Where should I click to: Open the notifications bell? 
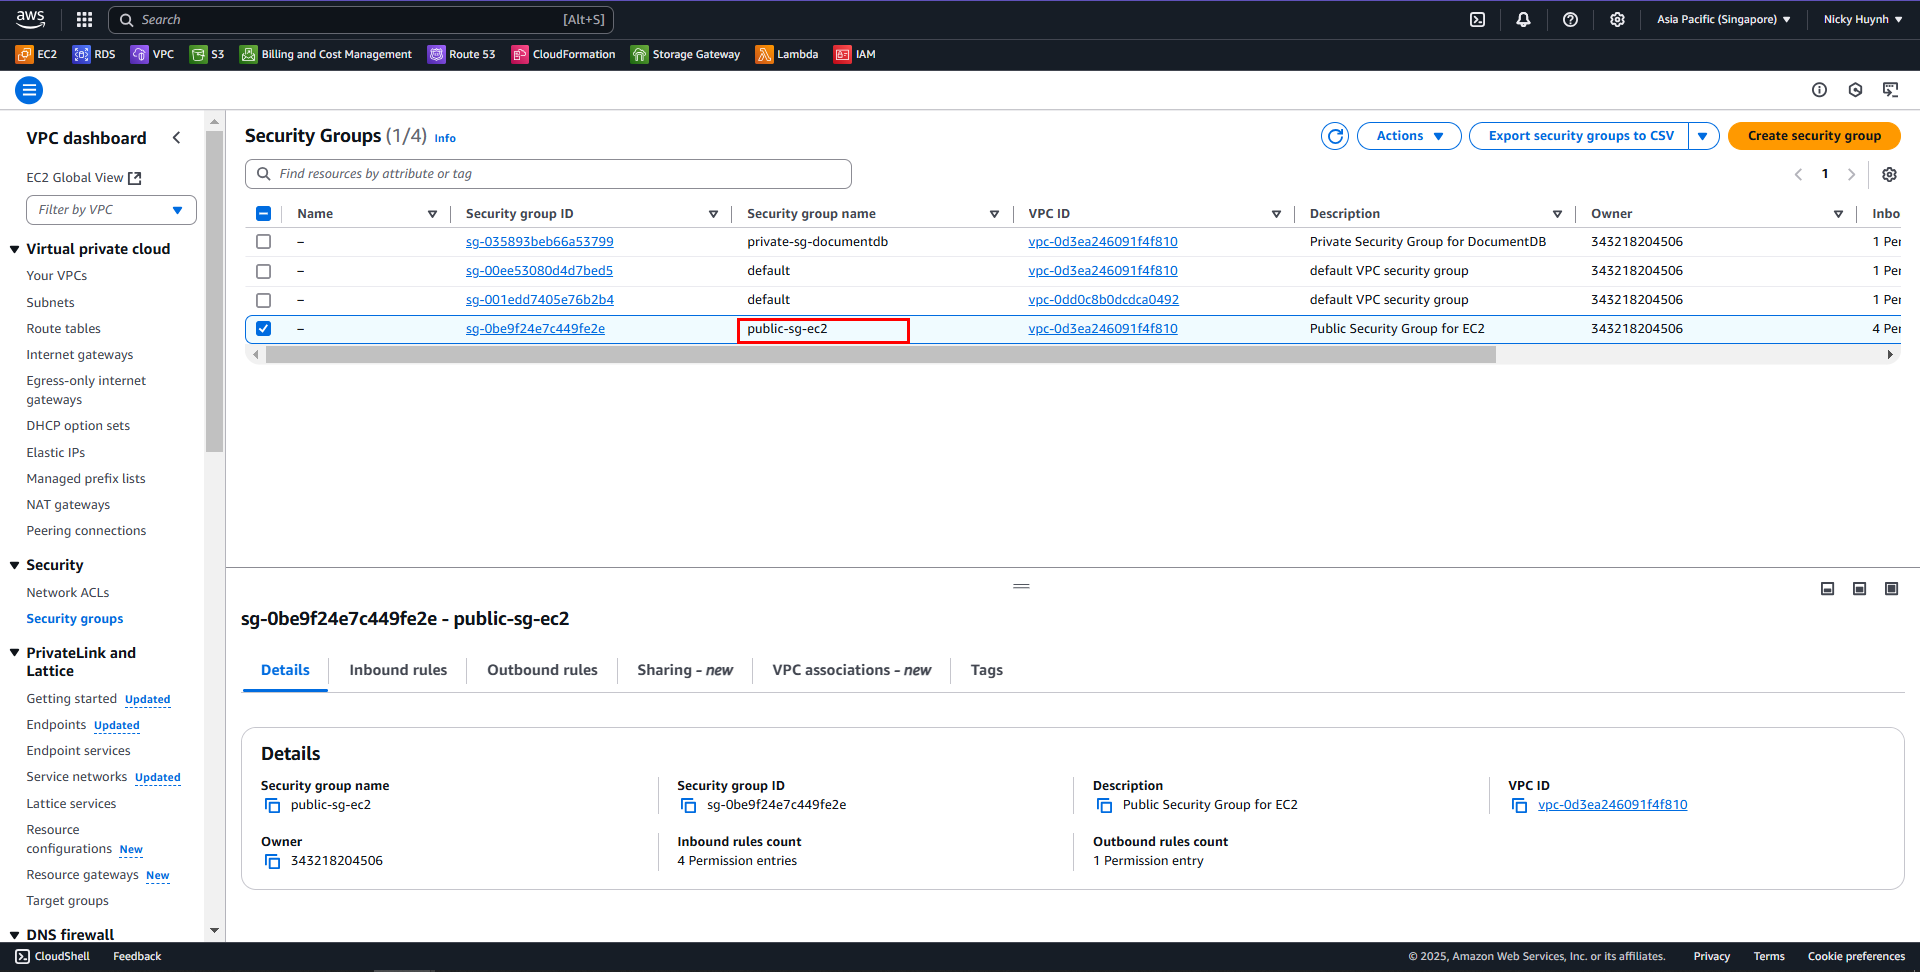click(1523, 19)
